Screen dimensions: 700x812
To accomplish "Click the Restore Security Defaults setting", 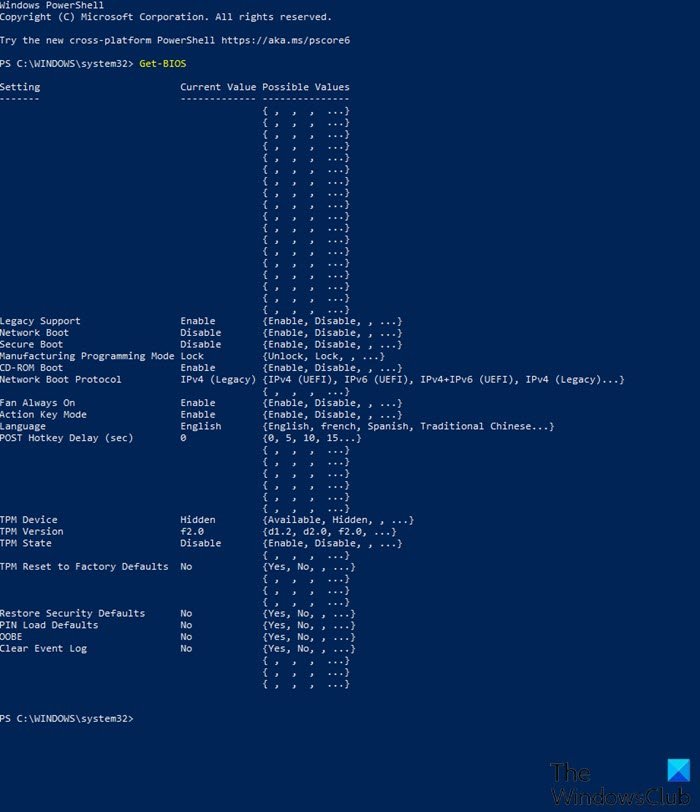I will [x=72, y=613].
